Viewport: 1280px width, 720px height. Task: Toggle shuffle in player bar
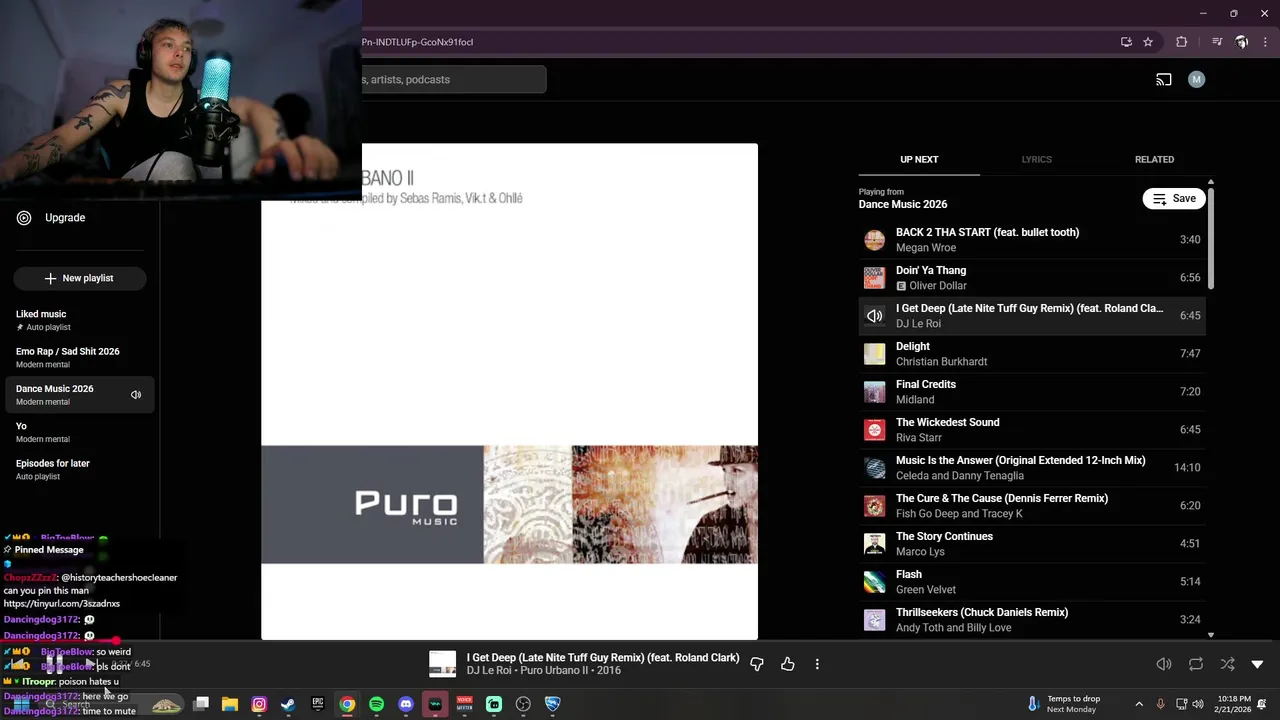(1227, 664)
